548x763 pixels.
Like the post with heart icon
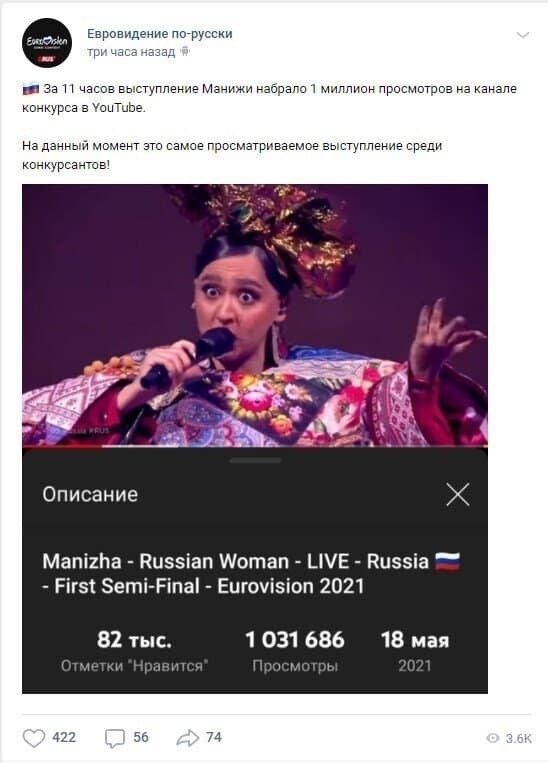pos(34,738)
